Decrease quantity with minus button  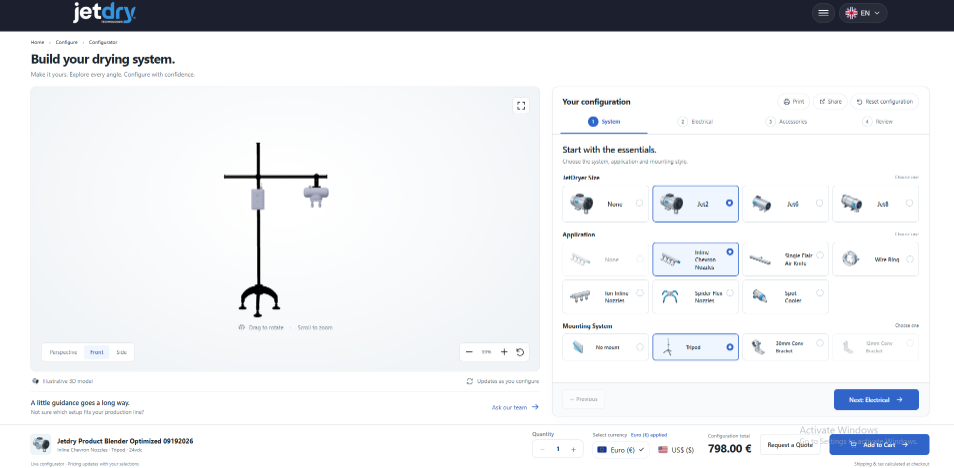click(542, 450)
